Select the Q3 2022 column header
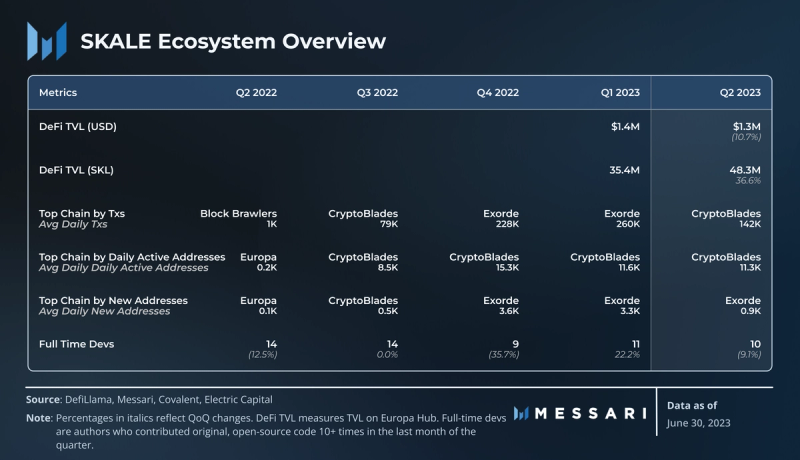 pos(377,93)
